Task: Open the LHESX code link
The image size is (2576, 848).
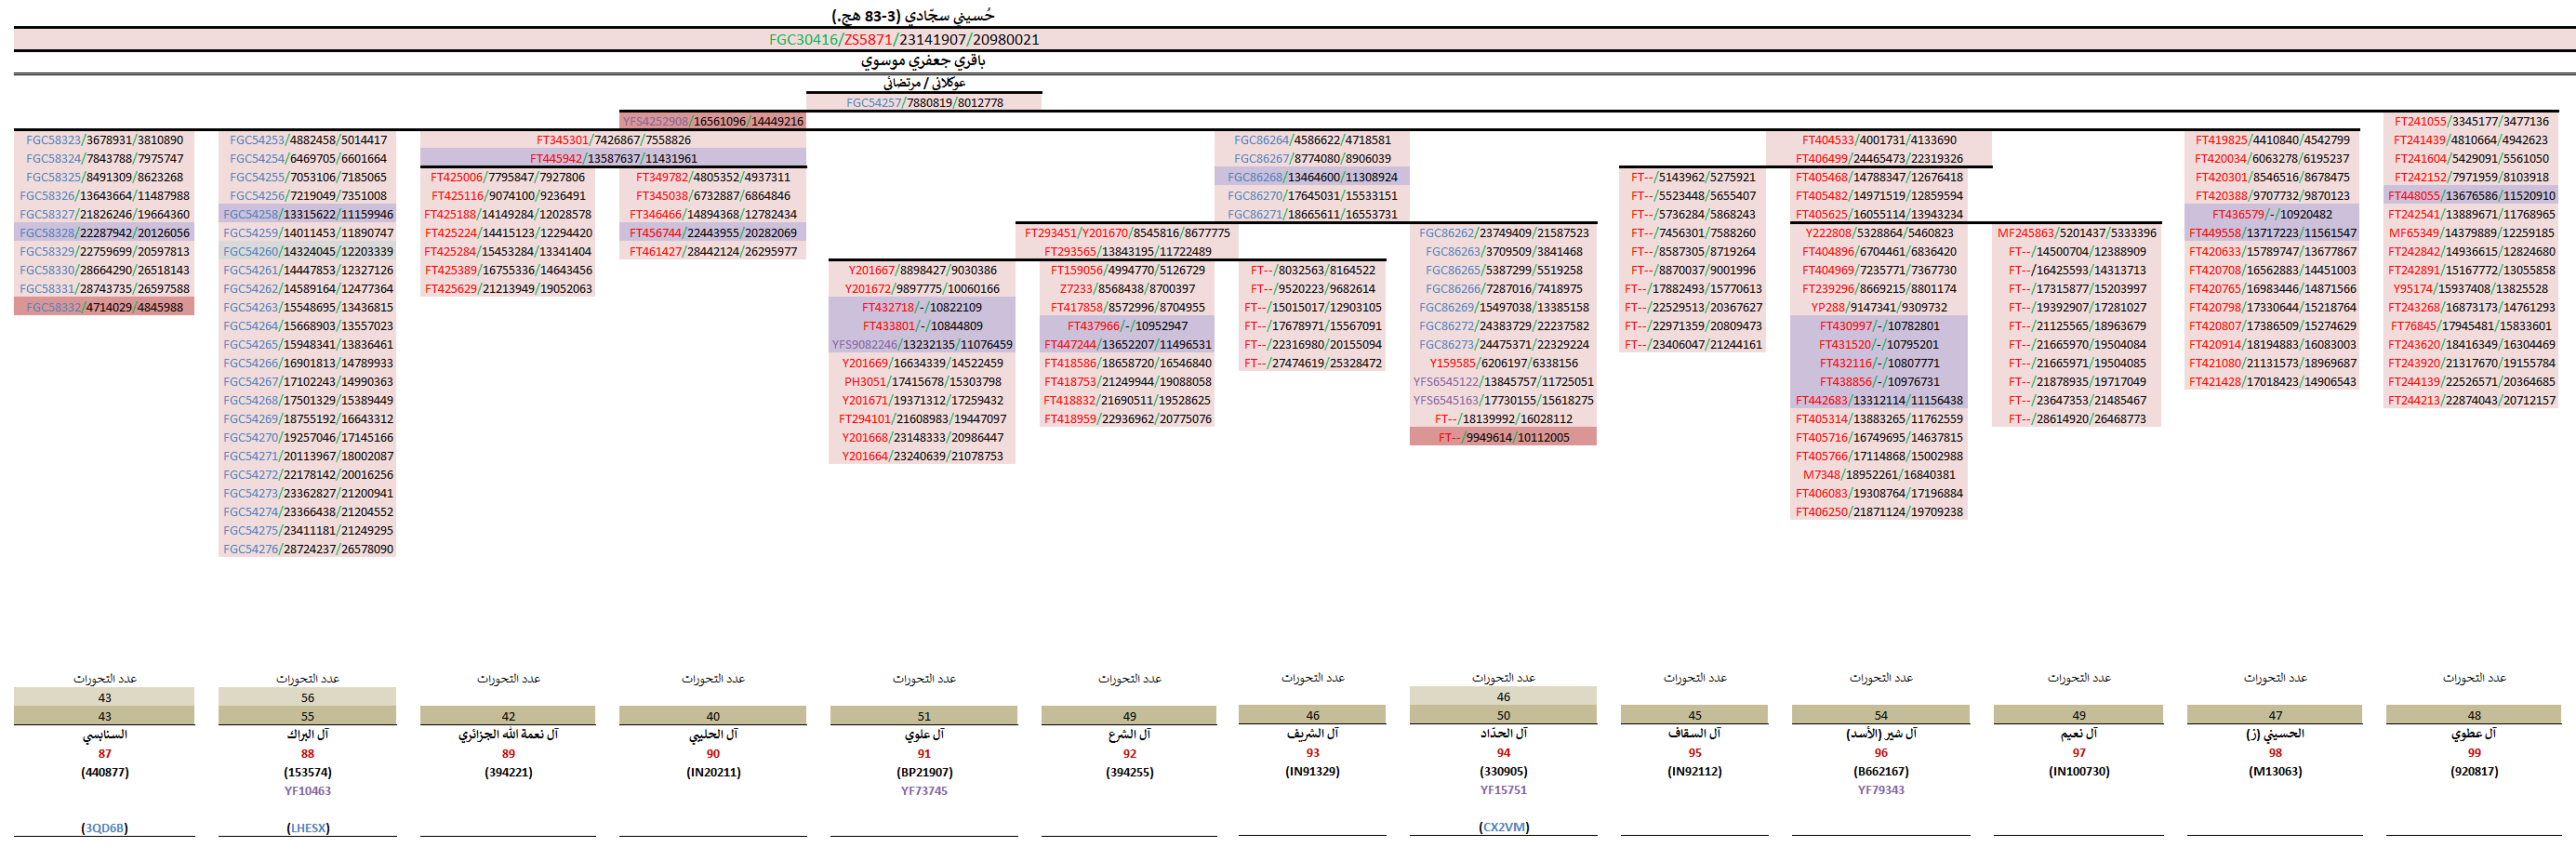Action: (x=308, y=828)
